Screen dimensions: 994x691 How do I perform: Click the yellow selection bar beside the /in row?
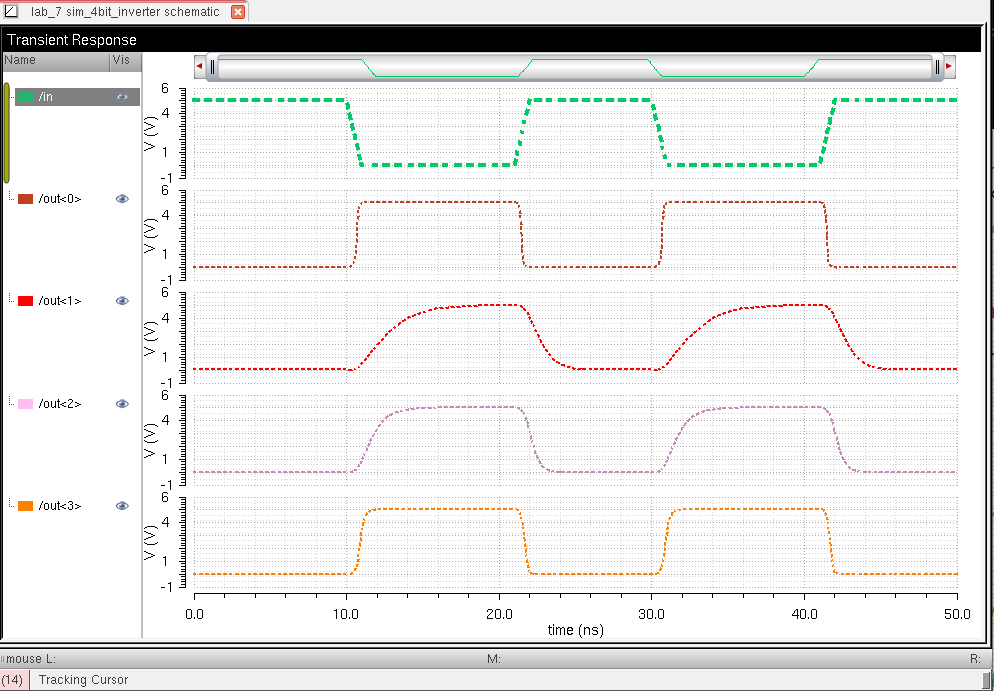pyautogui.click(x=7, y=133)
